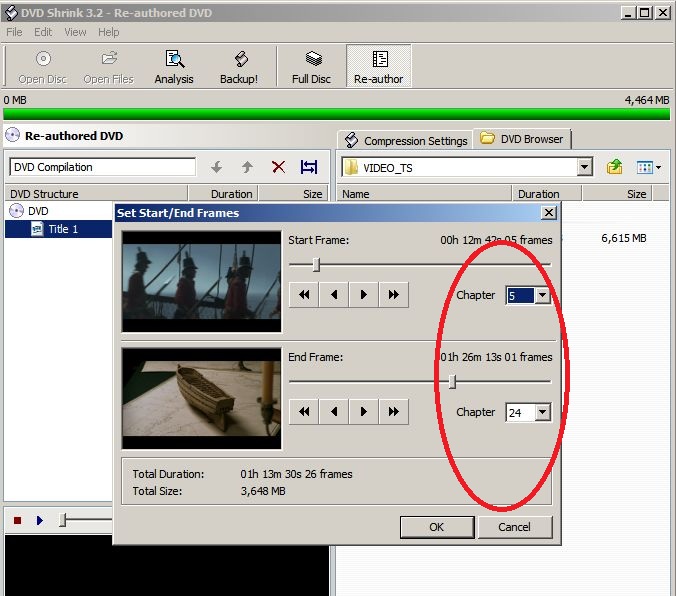Delete the title with the red X icon
Screen dimensions: 676x596
coord(279,167)
